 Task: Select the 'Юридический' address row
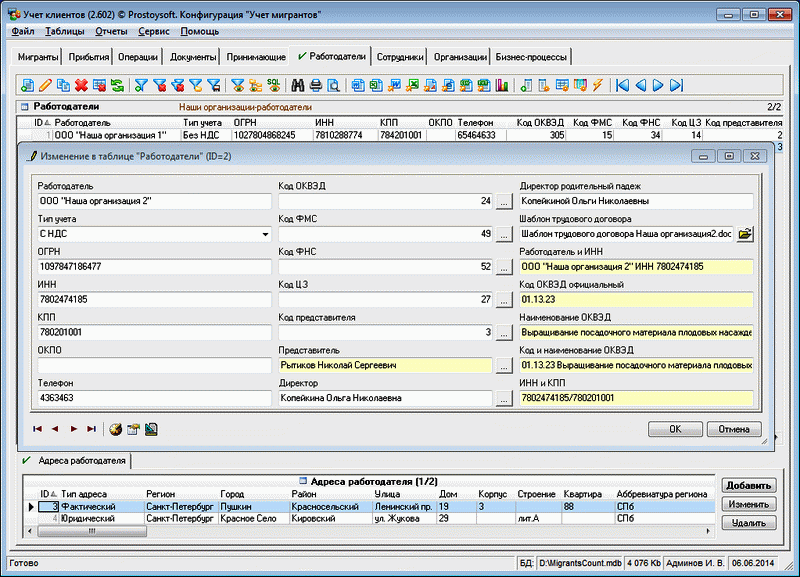pos(88,518)
